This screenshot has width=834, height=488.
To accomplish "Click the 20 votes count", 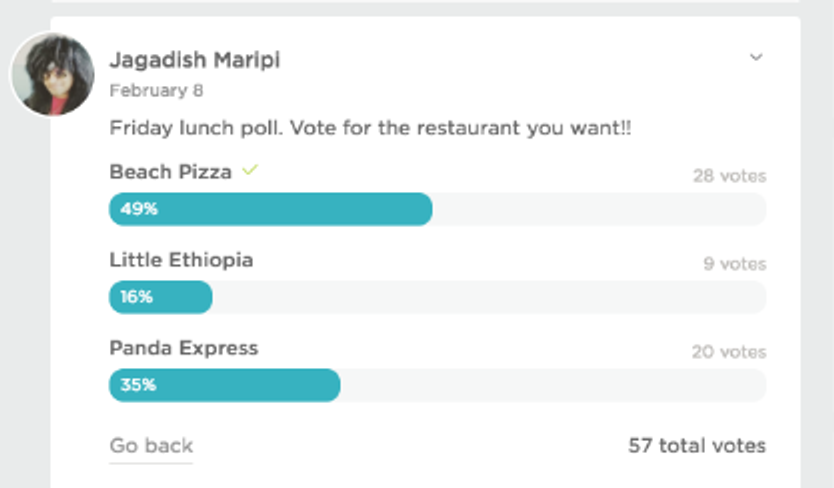I will [x=729, y=352].
